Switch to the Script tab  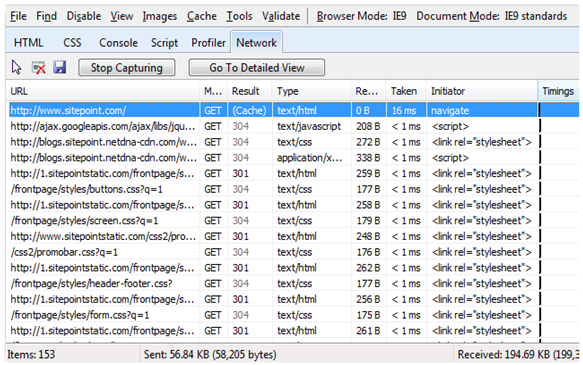pos(164,43)
